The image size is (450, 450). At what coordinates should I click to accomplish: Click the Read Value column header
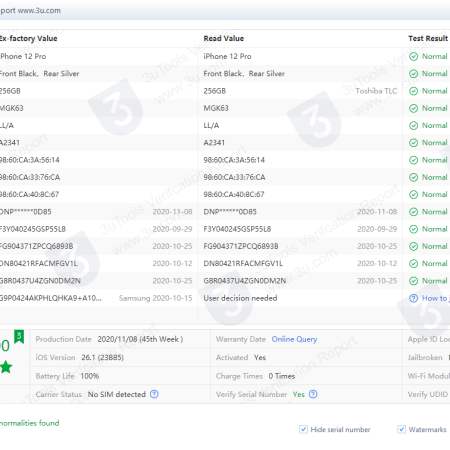click(x=224, y=39)
